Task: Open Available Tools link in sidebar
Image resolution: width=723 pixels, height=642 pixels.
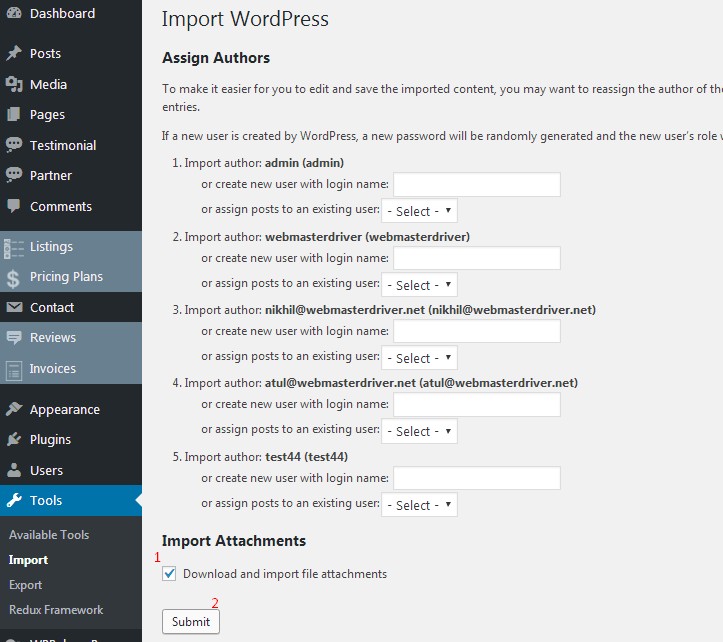Action: click(x=49, y=535)
